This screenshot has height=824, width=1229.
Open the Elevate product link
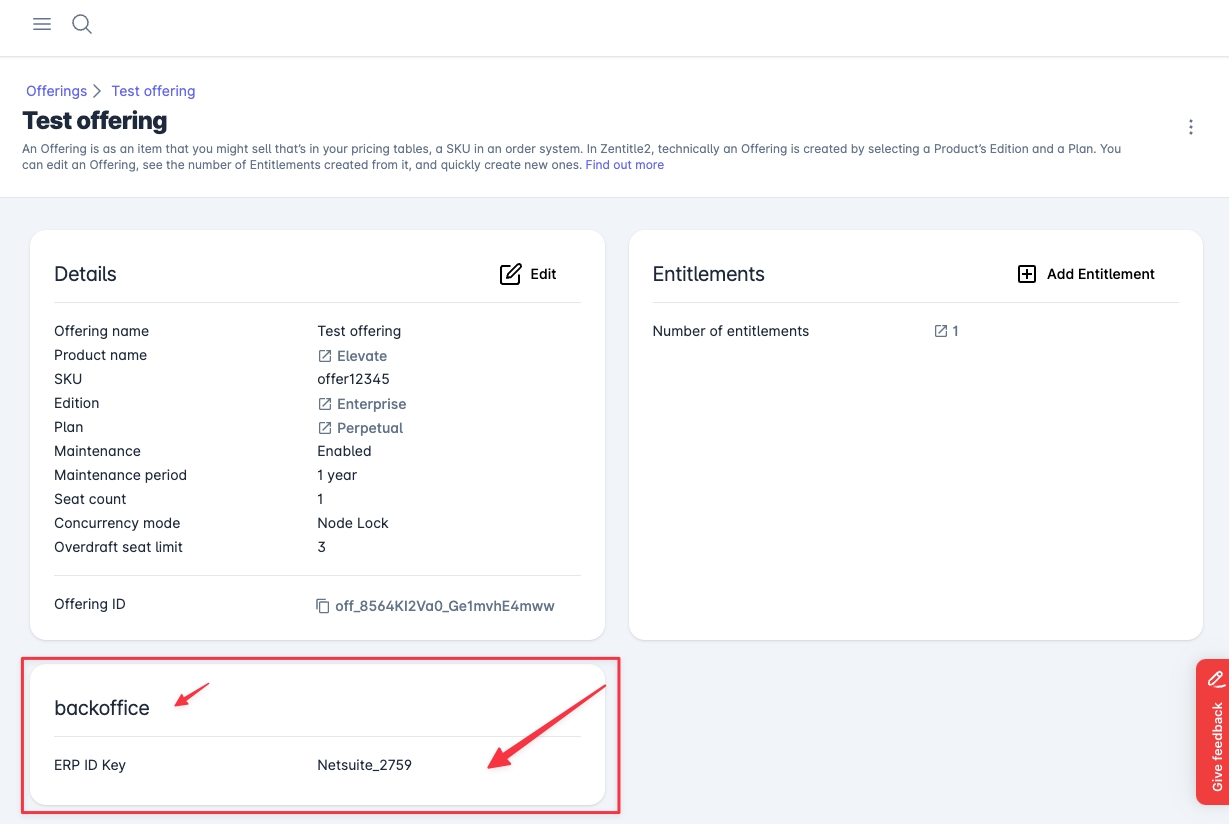coord(362,356)
